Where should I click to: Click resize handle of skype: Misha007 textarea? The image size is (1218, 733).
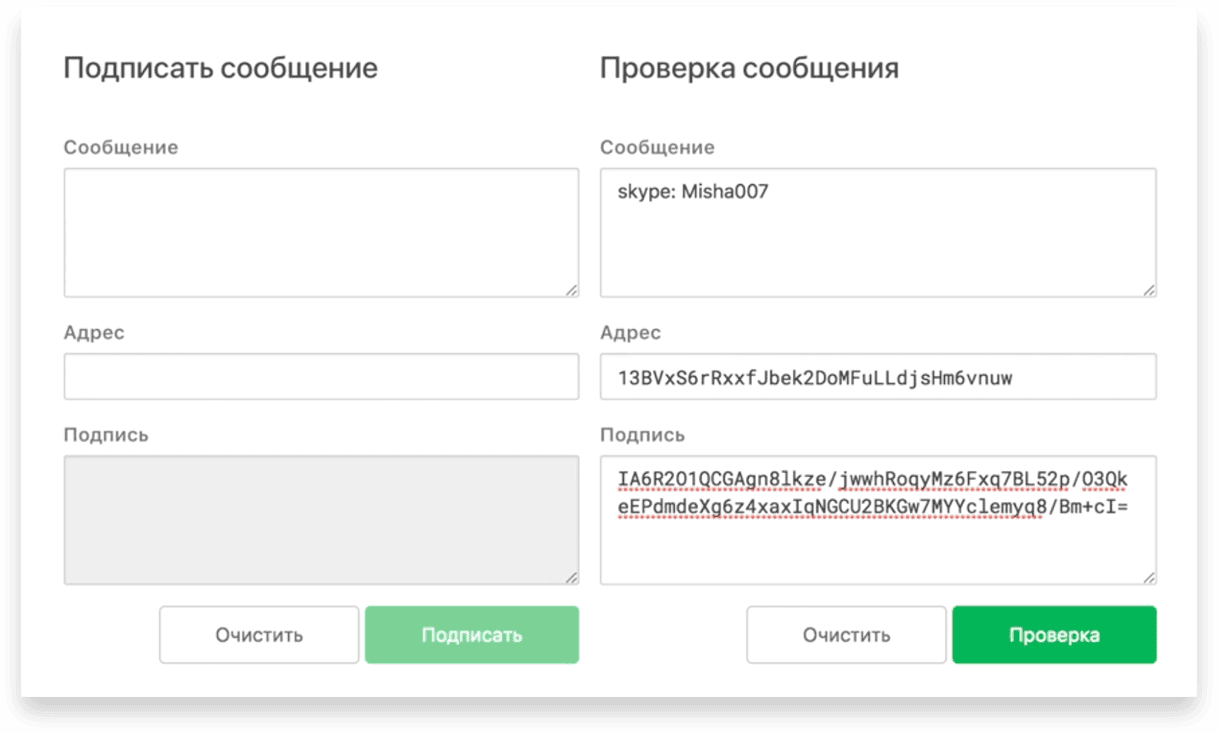point(1149,289)
